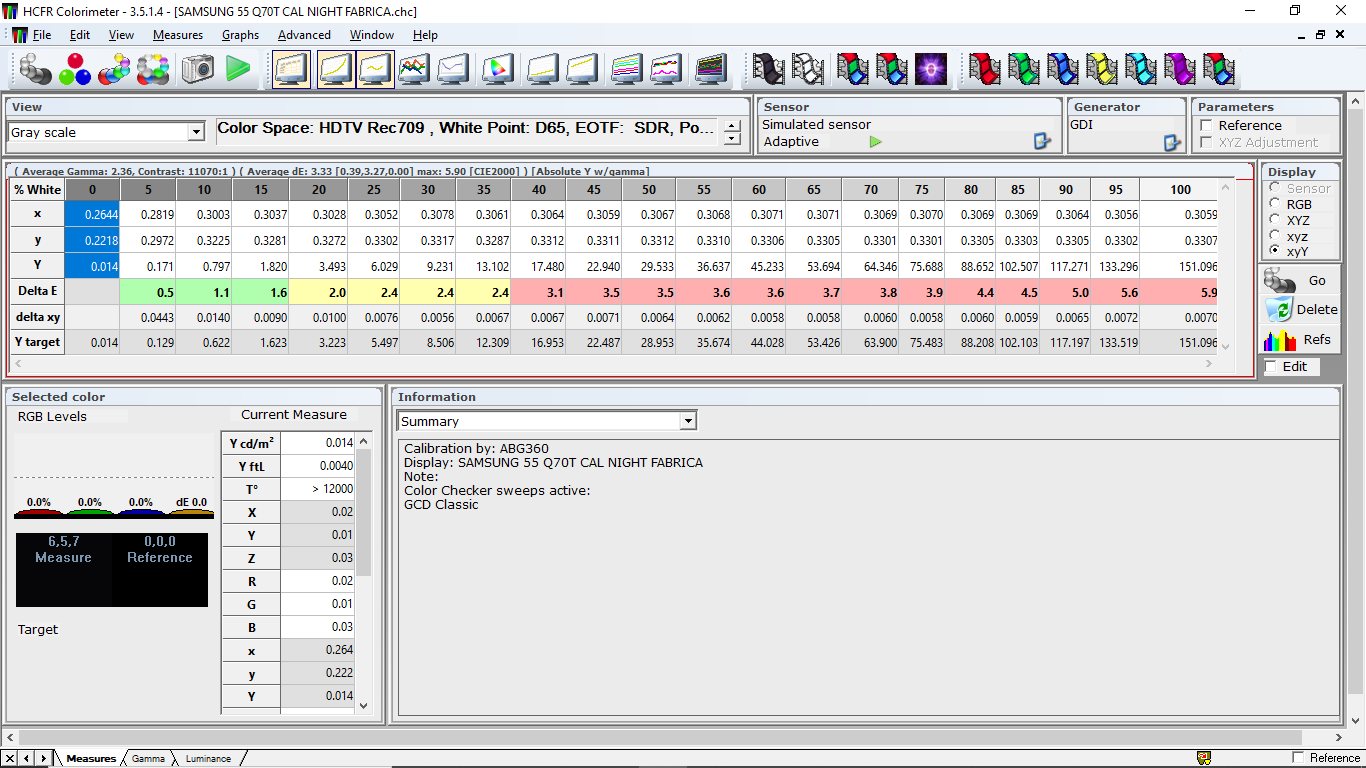The width and height of the screenshot is (1366, 768).
Task: Click the gray scale measure spheres icon
Action: 36,69
